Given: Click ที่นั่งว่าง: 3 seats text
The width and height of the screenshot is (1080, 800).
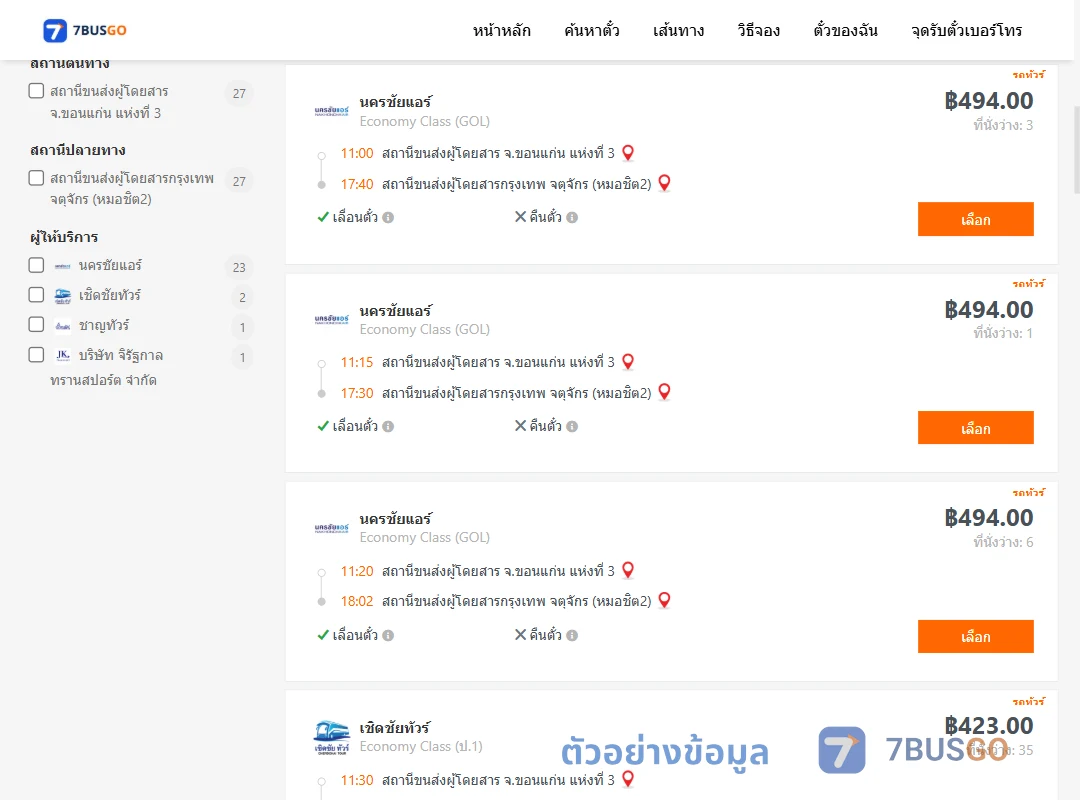Looking at the screenshot, I should point(1003,125).
